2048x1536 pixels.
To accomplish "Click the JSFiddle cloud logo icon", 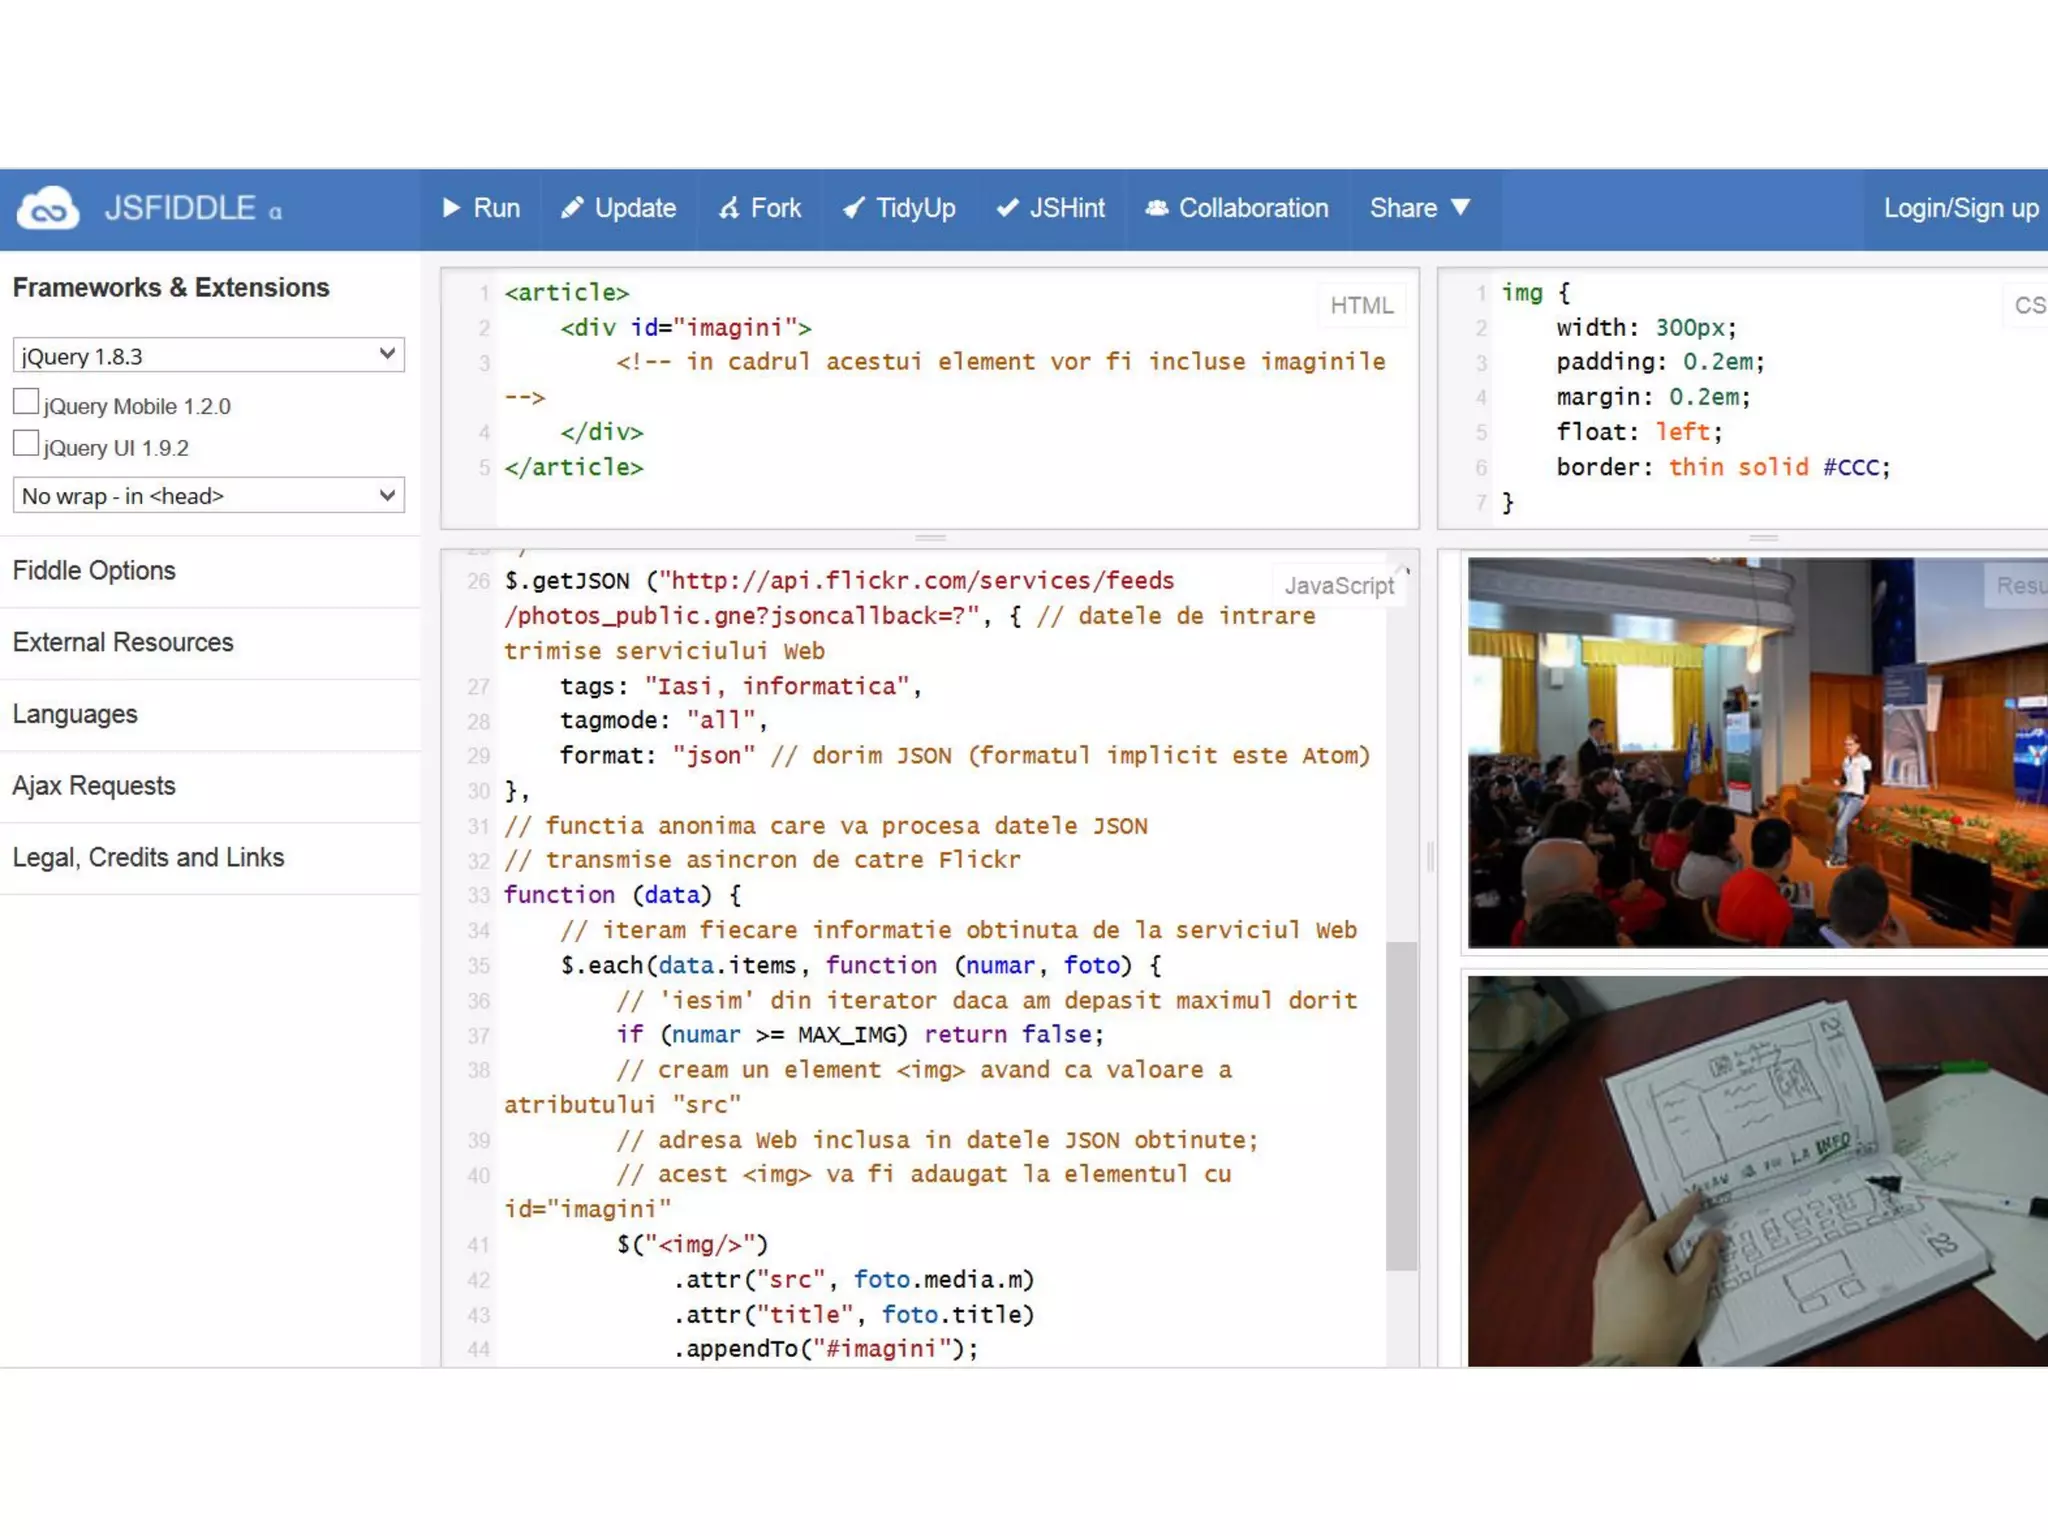I will [48, 208].
